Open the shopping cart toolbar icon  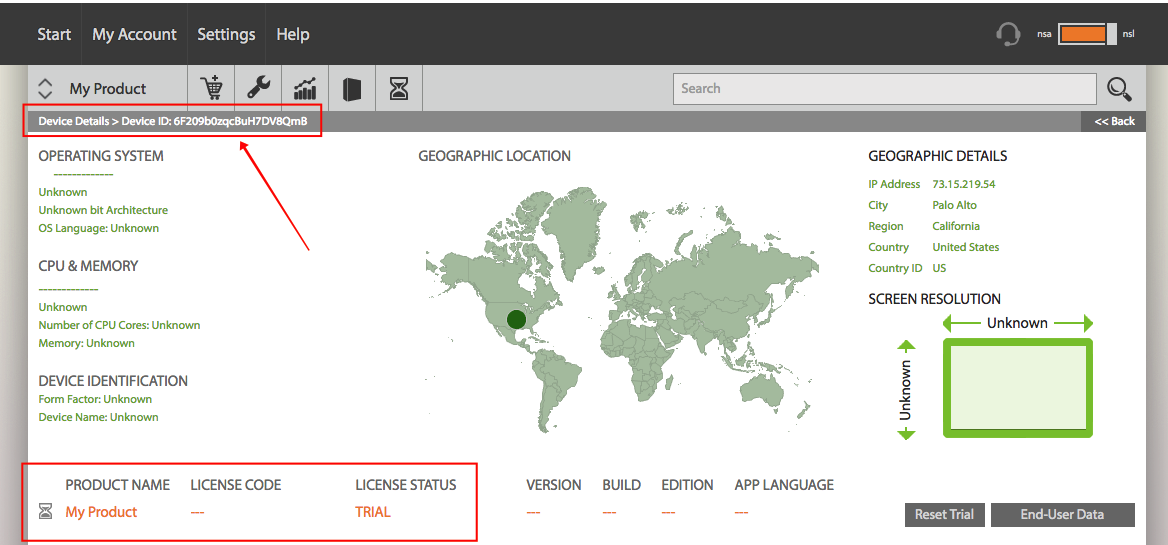(x=212, y=88)
